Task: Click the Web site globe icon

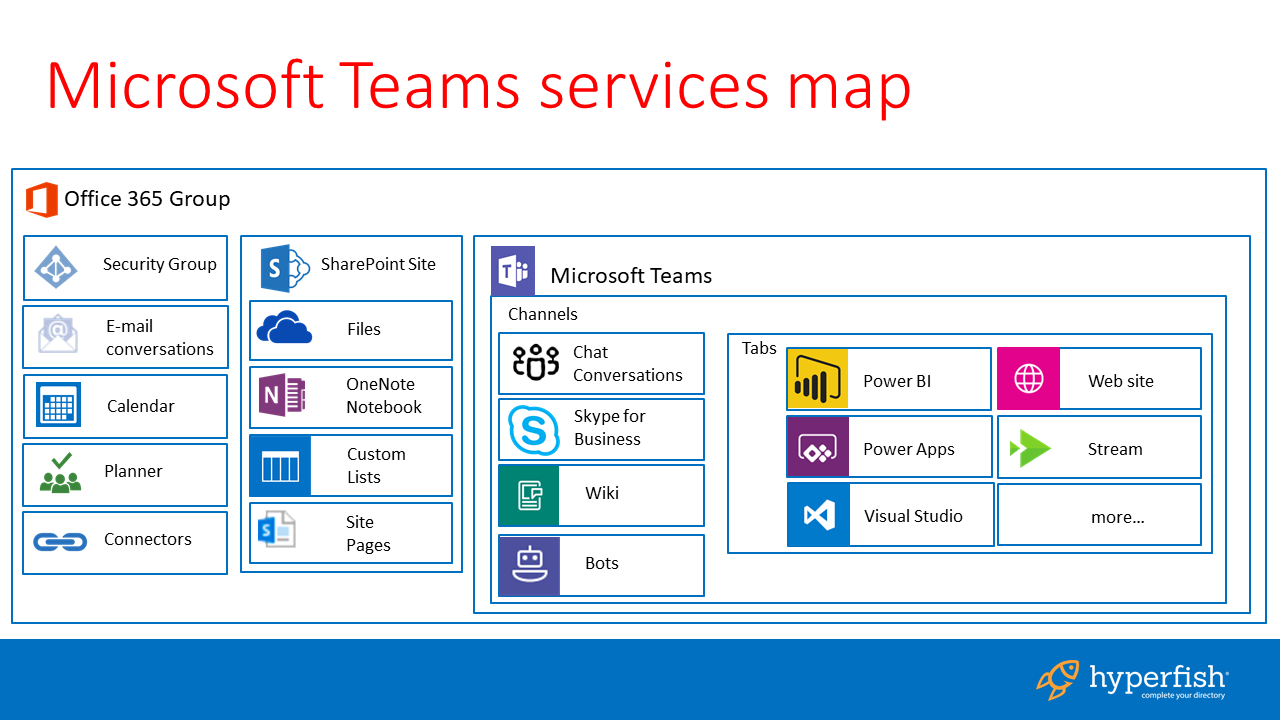Action: point(1029,379)
